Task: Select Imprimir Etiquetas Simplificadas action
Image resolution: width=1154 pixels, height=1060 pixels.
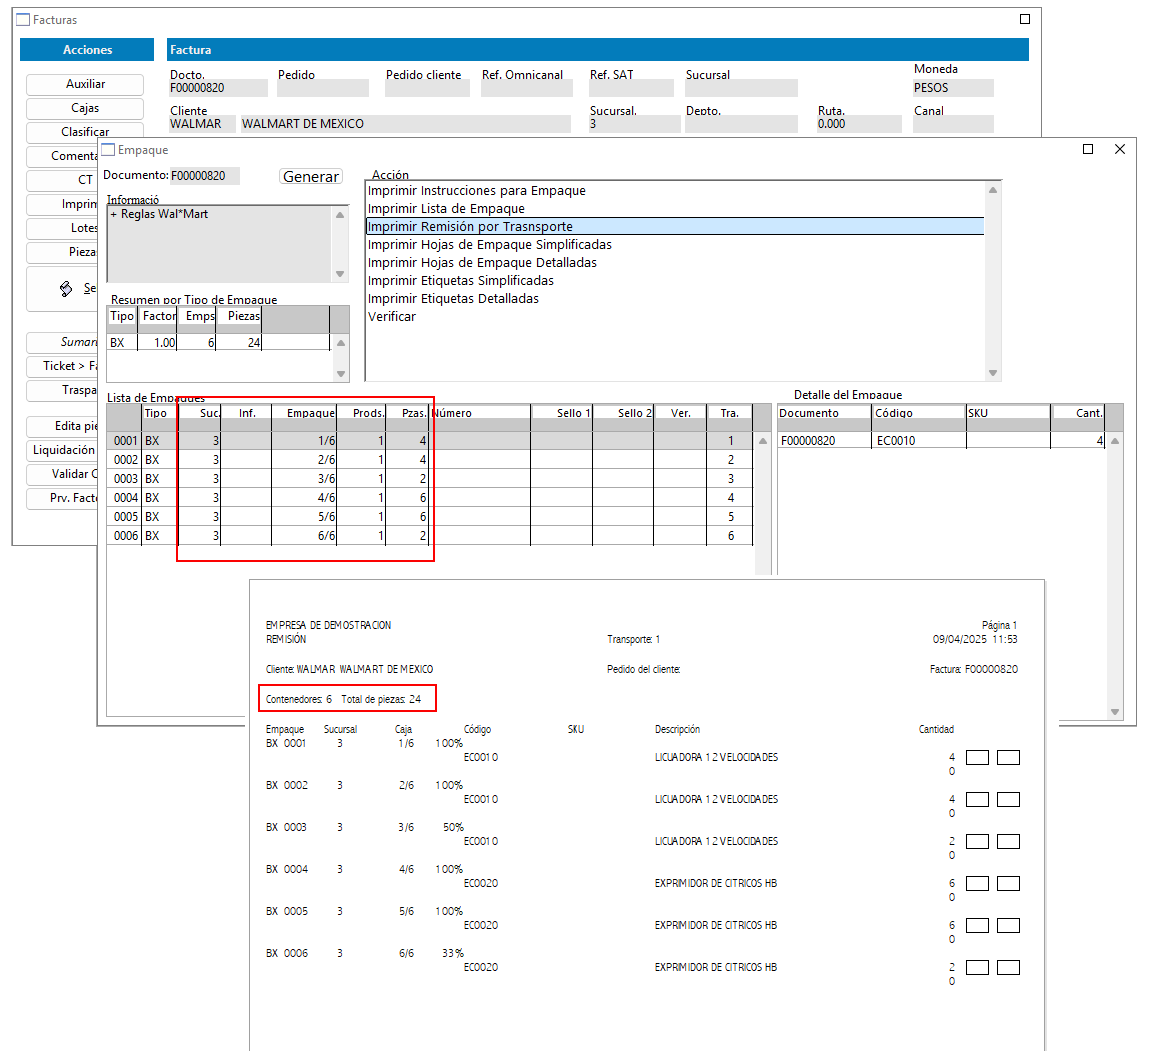Action: 675,280
